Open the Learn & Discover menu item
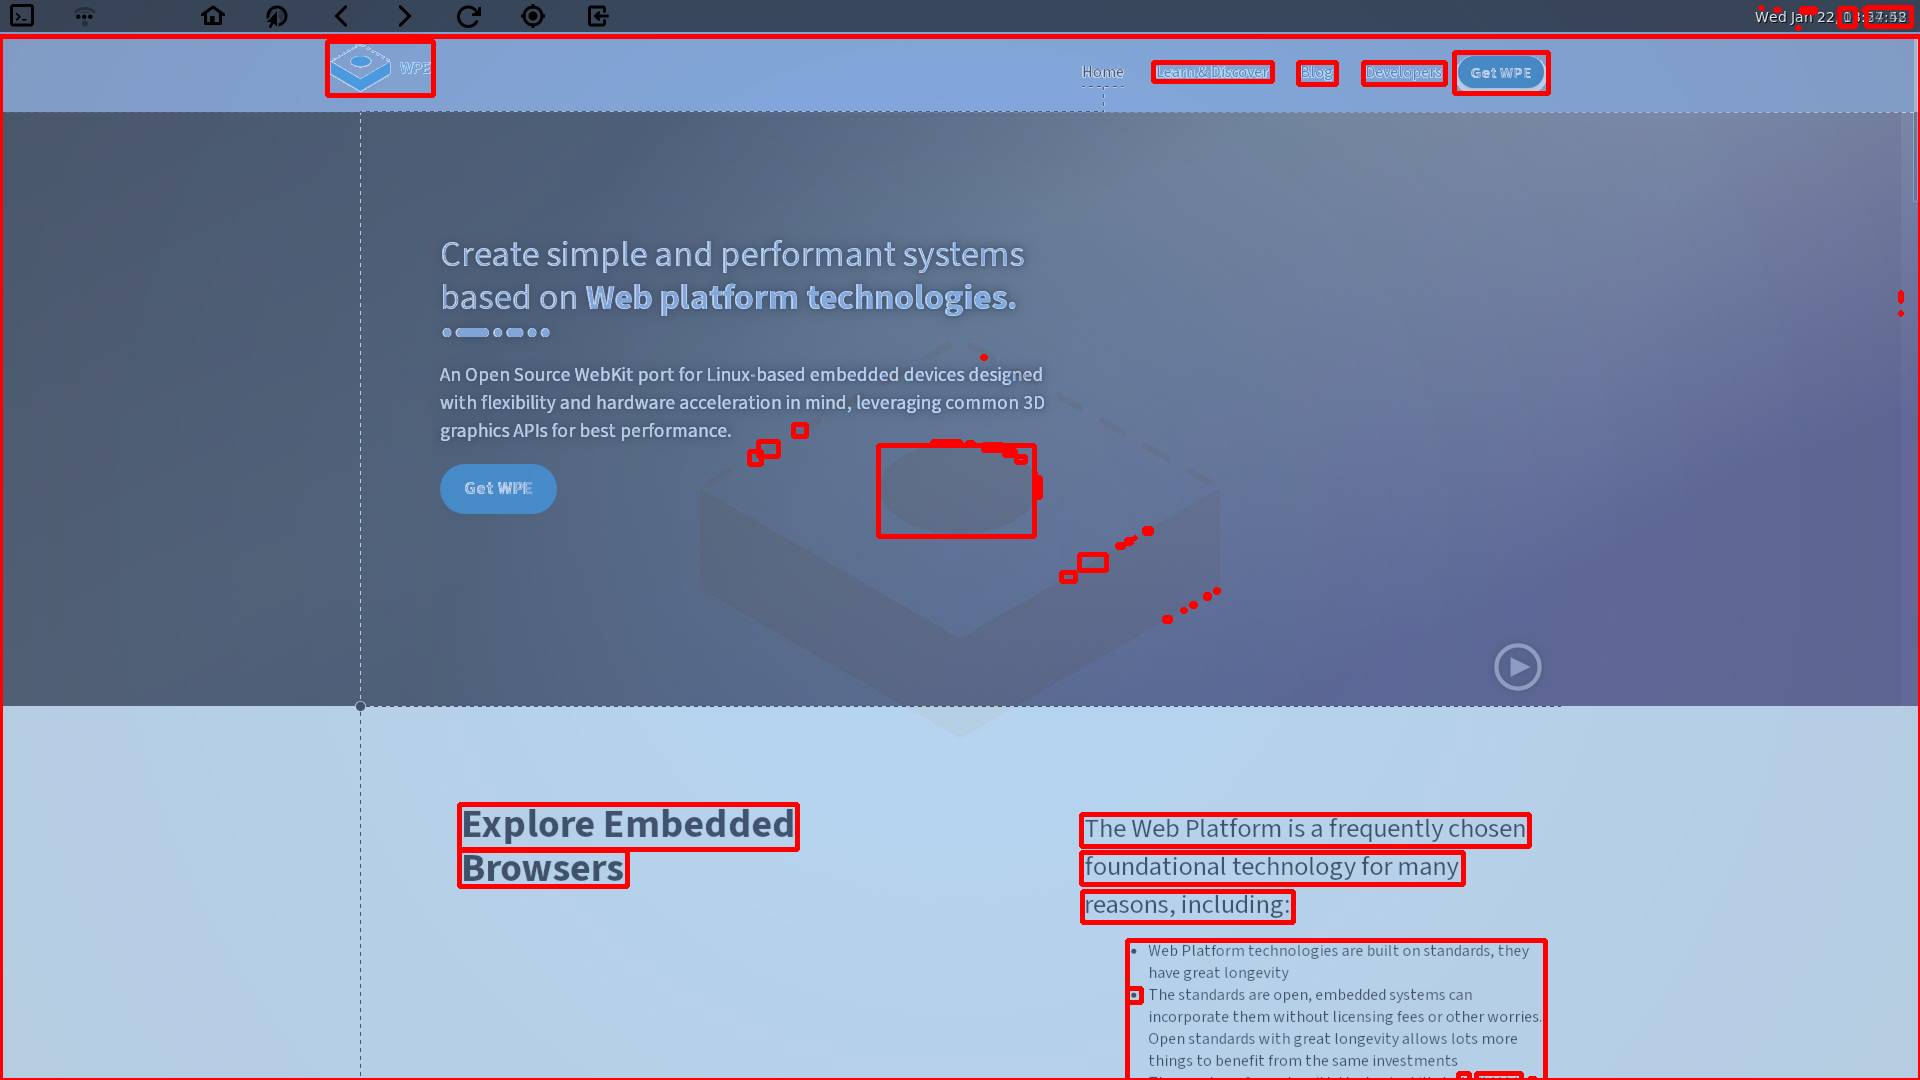Screen dimensions: 1920x1080 coord(1212,72)
